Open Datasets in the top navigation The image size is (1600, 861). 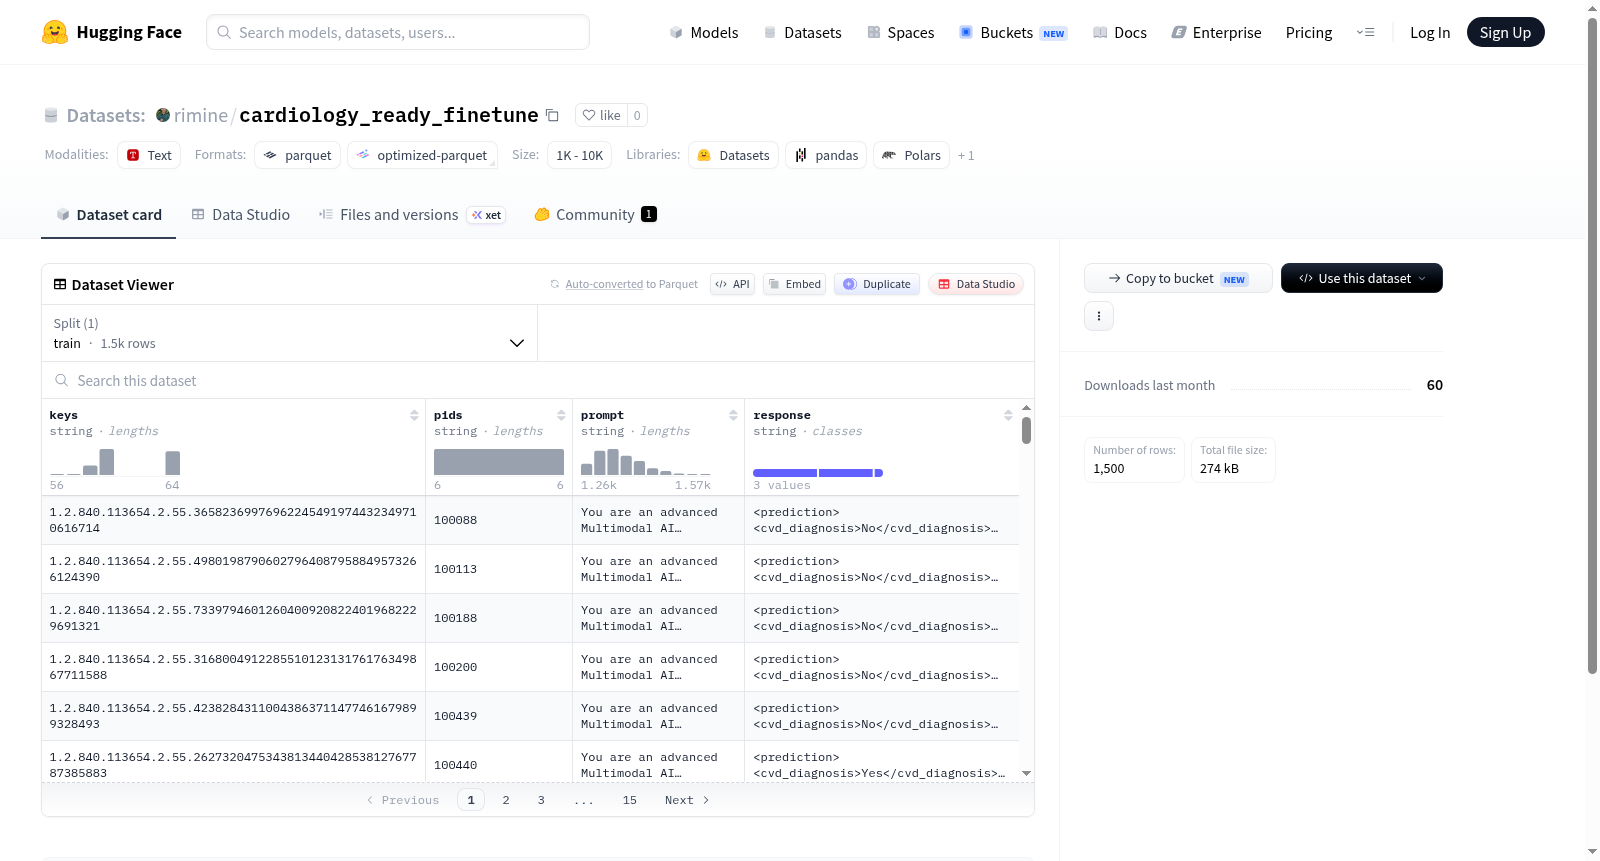click(802, 32)
